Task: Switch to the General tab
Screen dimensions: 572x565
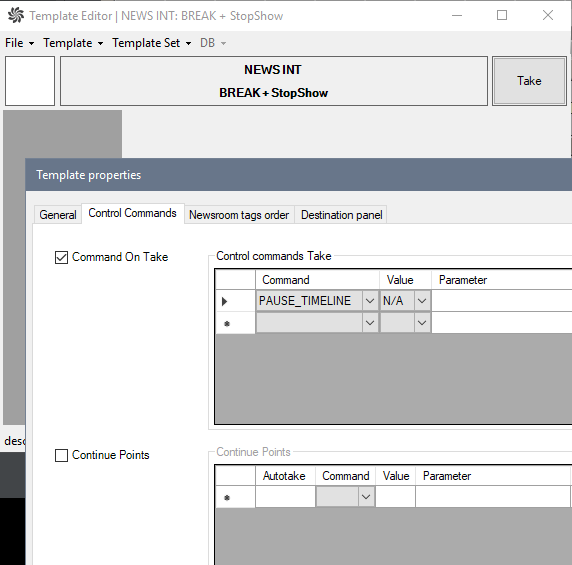Action: point(58,214)
